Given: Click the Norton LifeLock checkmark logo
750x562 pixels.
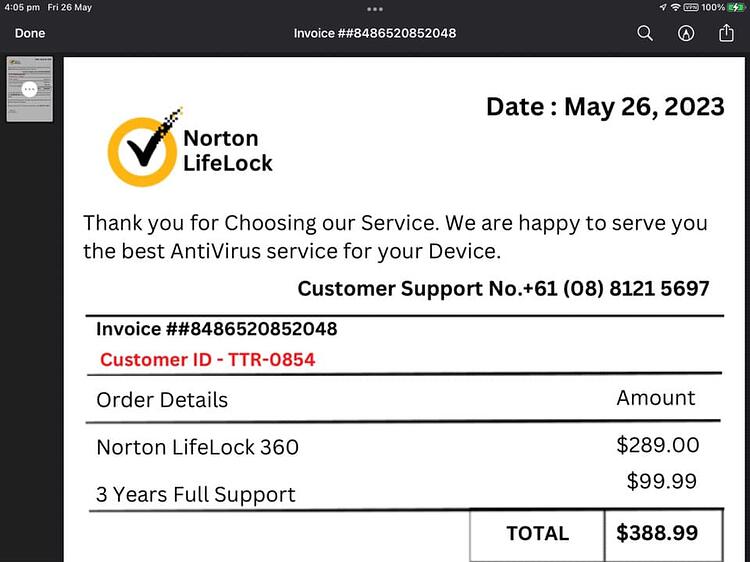Looking at the screenshot, I should 144,148.
